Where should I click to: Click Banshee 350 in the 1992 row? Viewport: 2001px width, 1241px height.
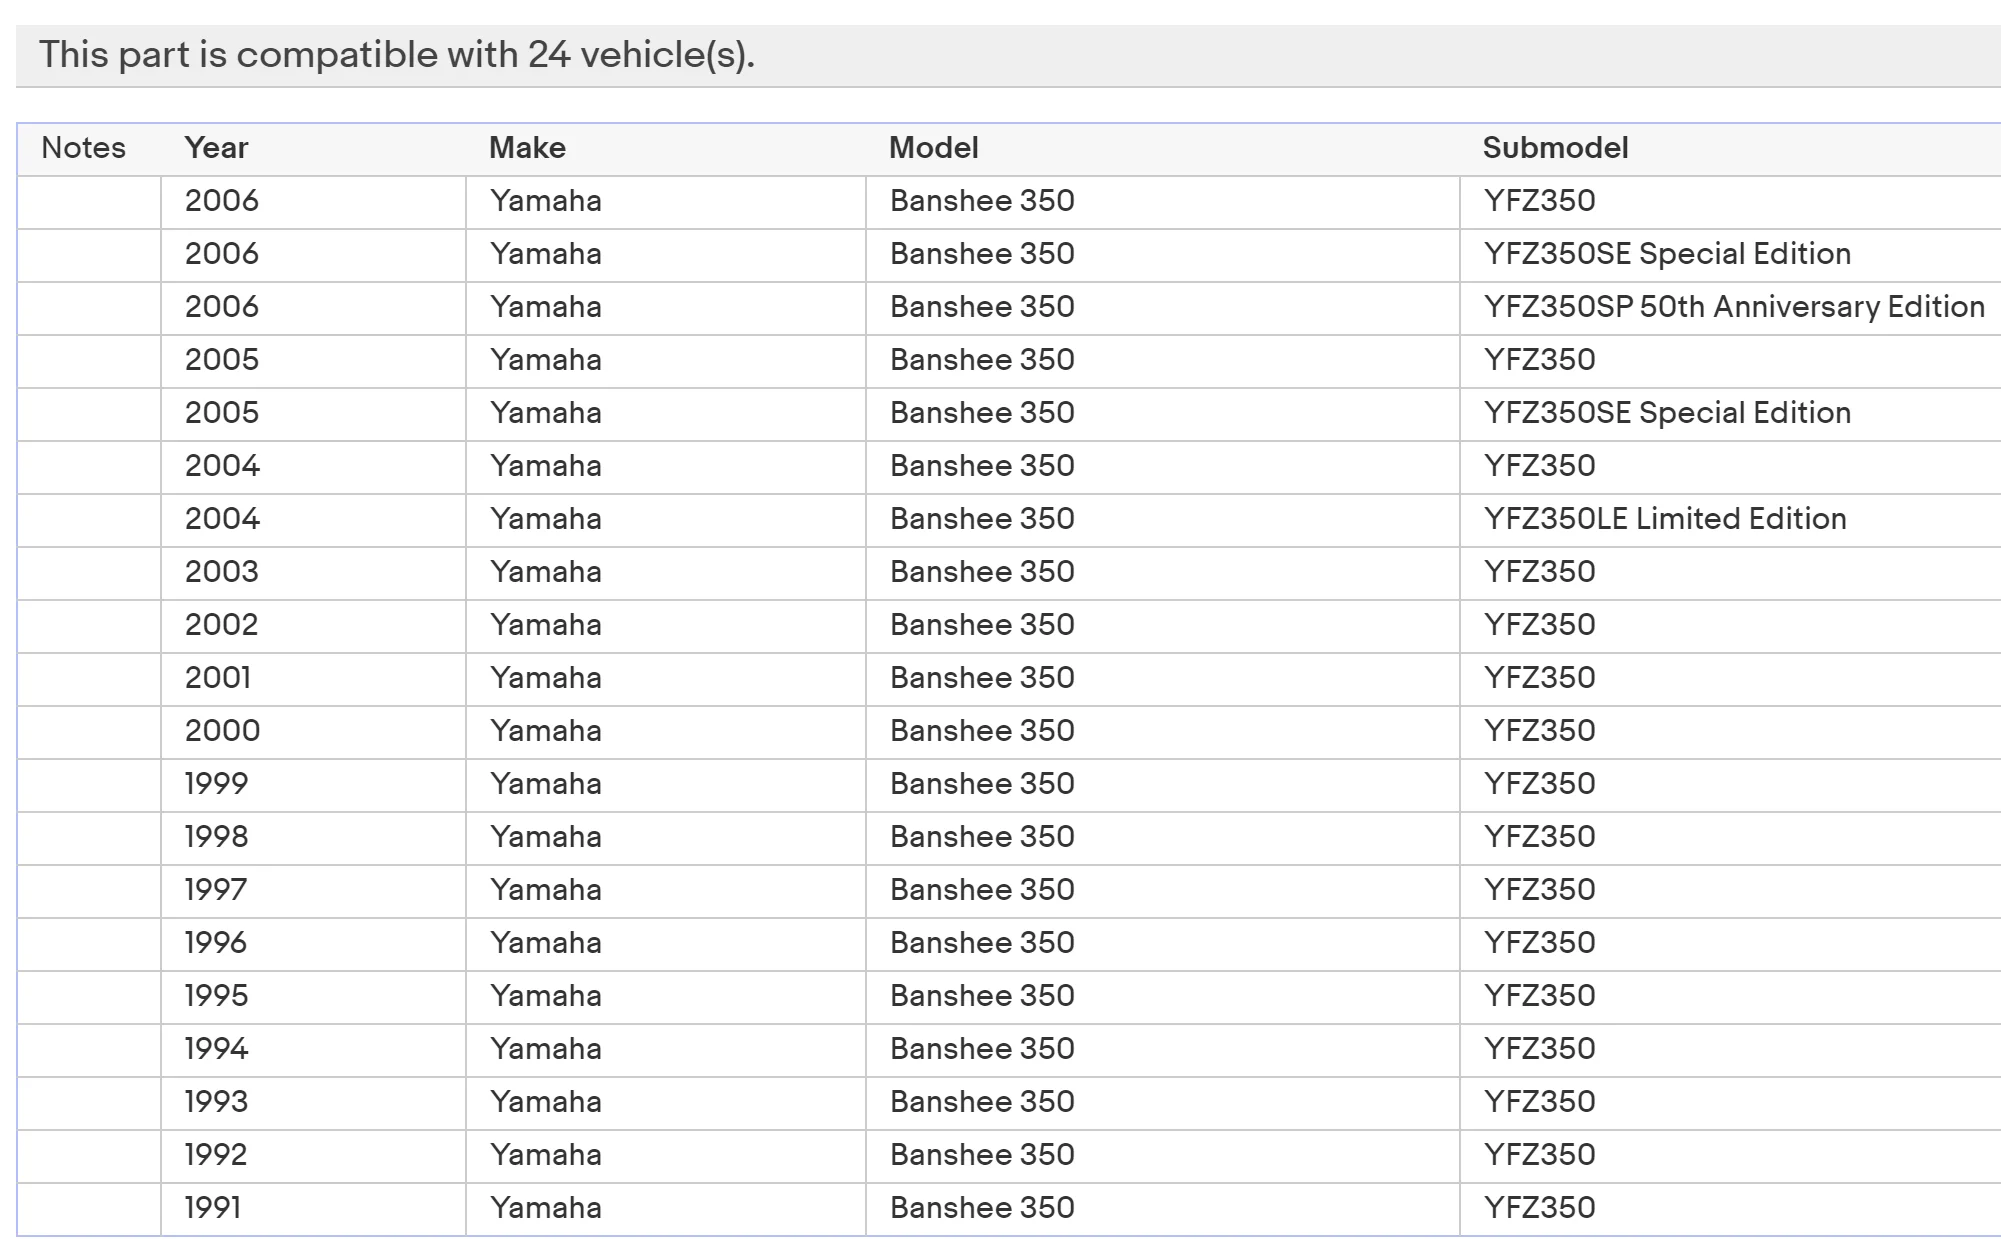tap(982, 1155)
